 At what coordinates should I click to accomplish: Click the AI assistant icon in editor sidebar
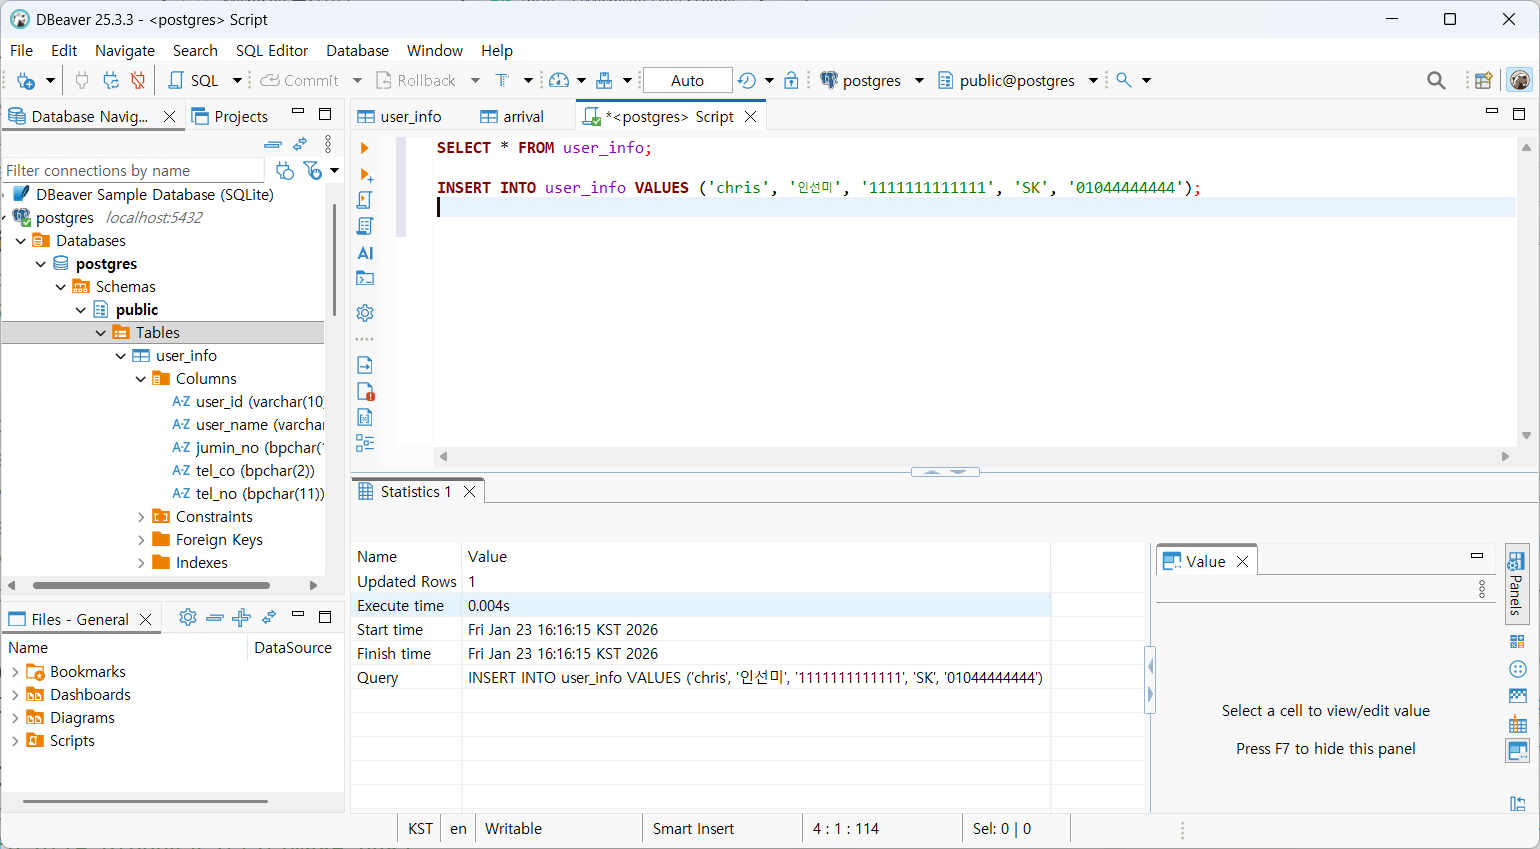pos(365,253)
